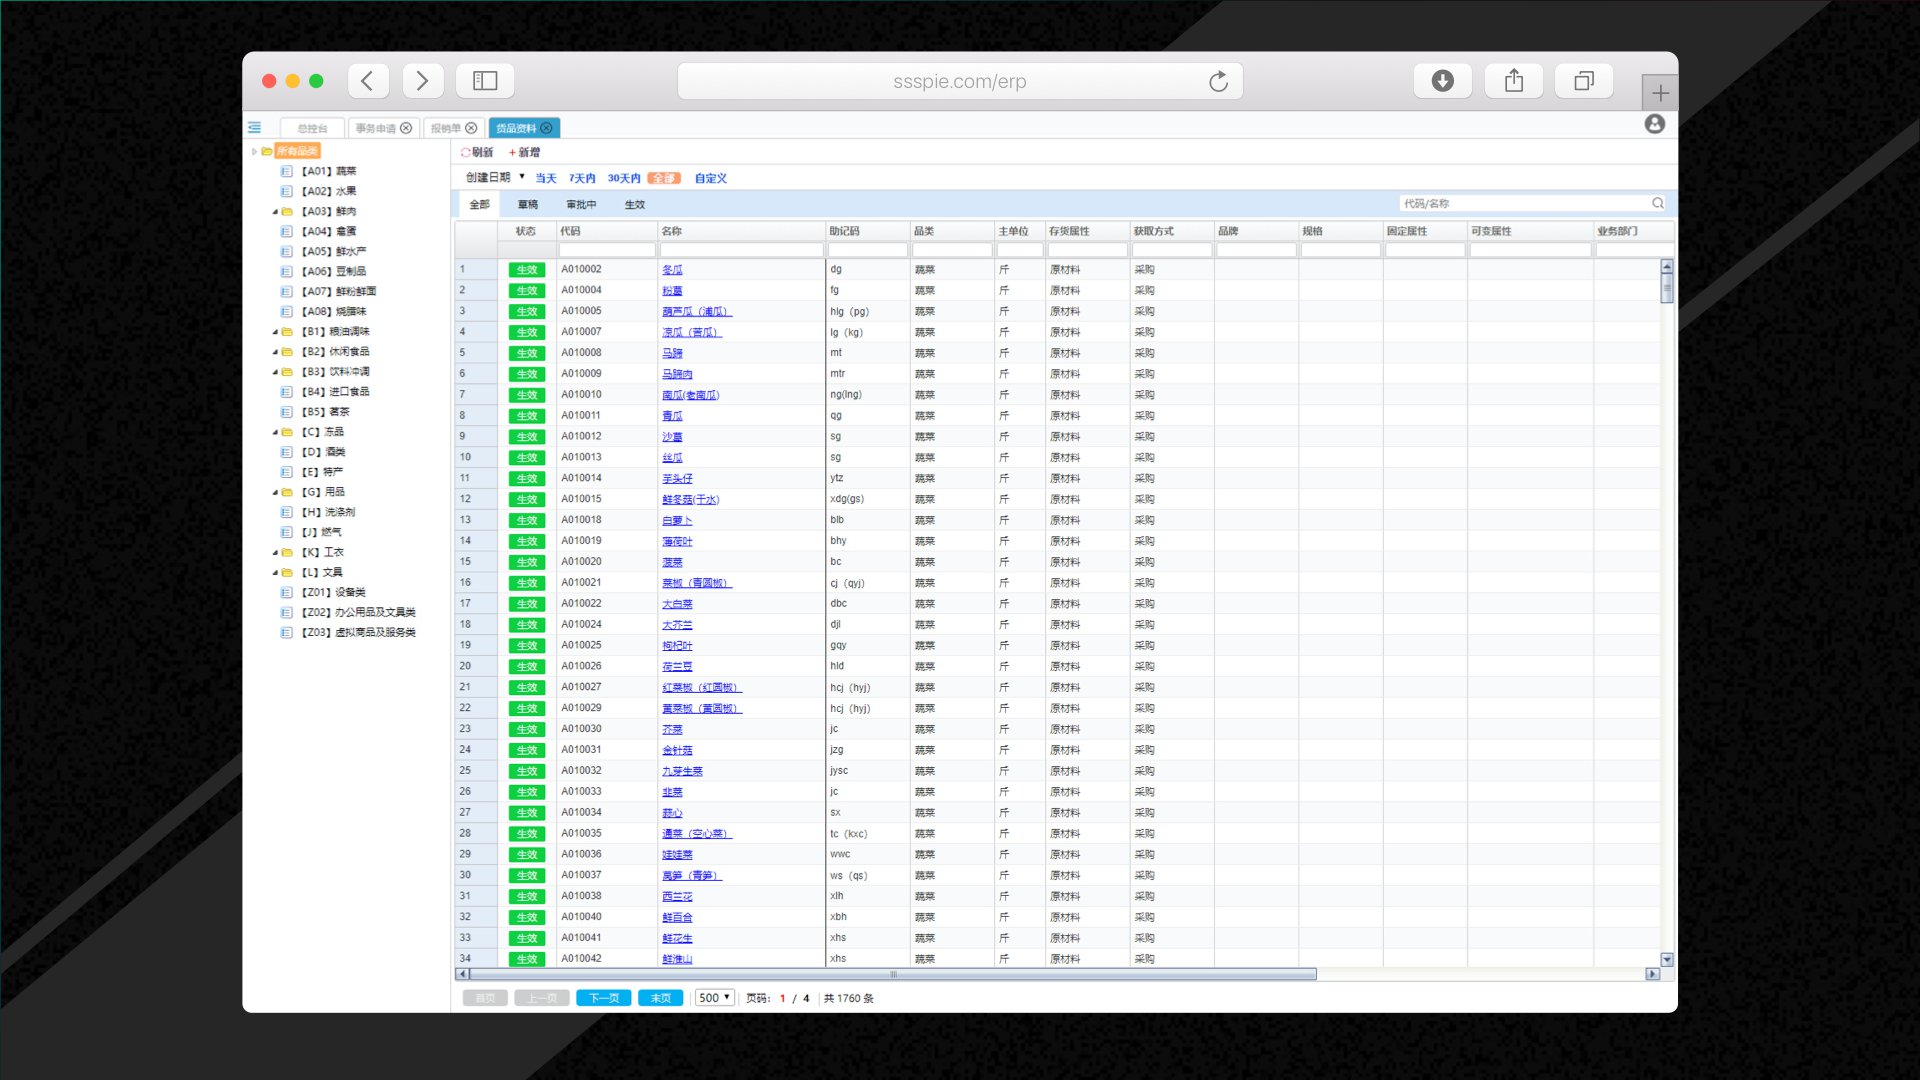Click the browser forward arrow button

423,81
